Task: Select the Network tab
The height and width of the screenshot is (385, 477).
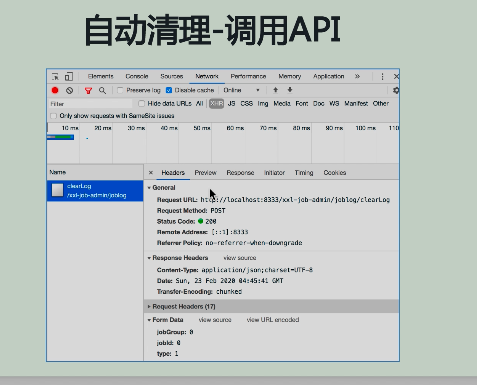Action: coord(207,76)
